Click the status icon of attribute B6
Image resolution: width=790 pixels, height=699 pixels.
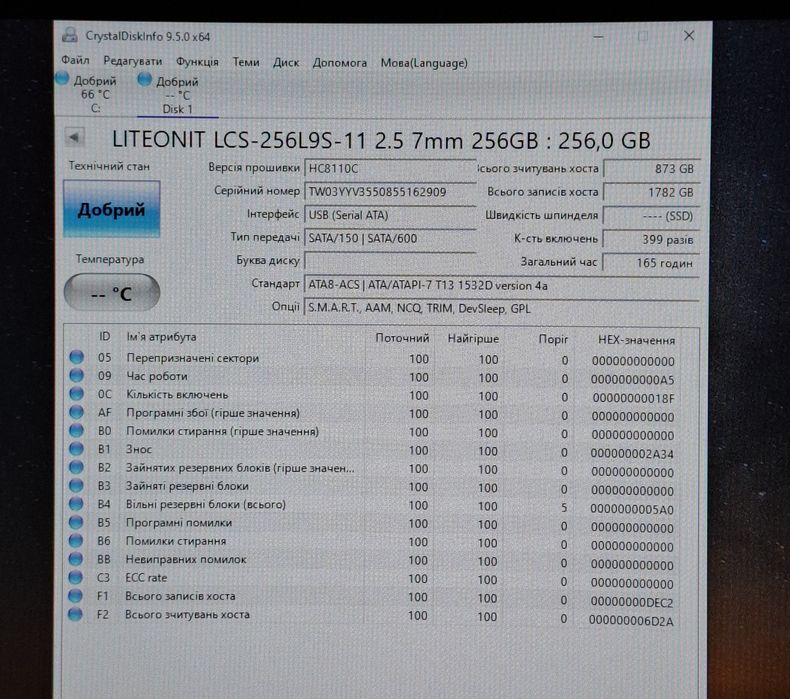pos(76,540)
